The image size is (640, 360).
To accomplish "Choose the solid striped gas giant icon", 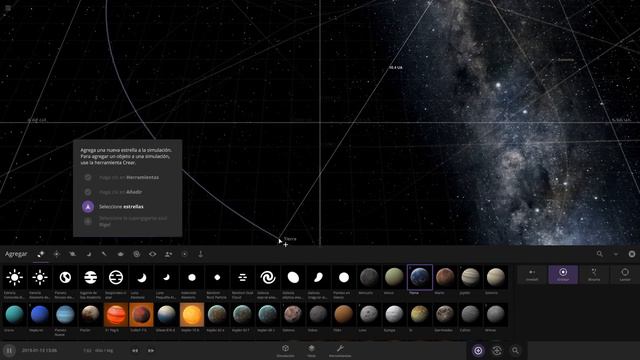I will (91, 278).
